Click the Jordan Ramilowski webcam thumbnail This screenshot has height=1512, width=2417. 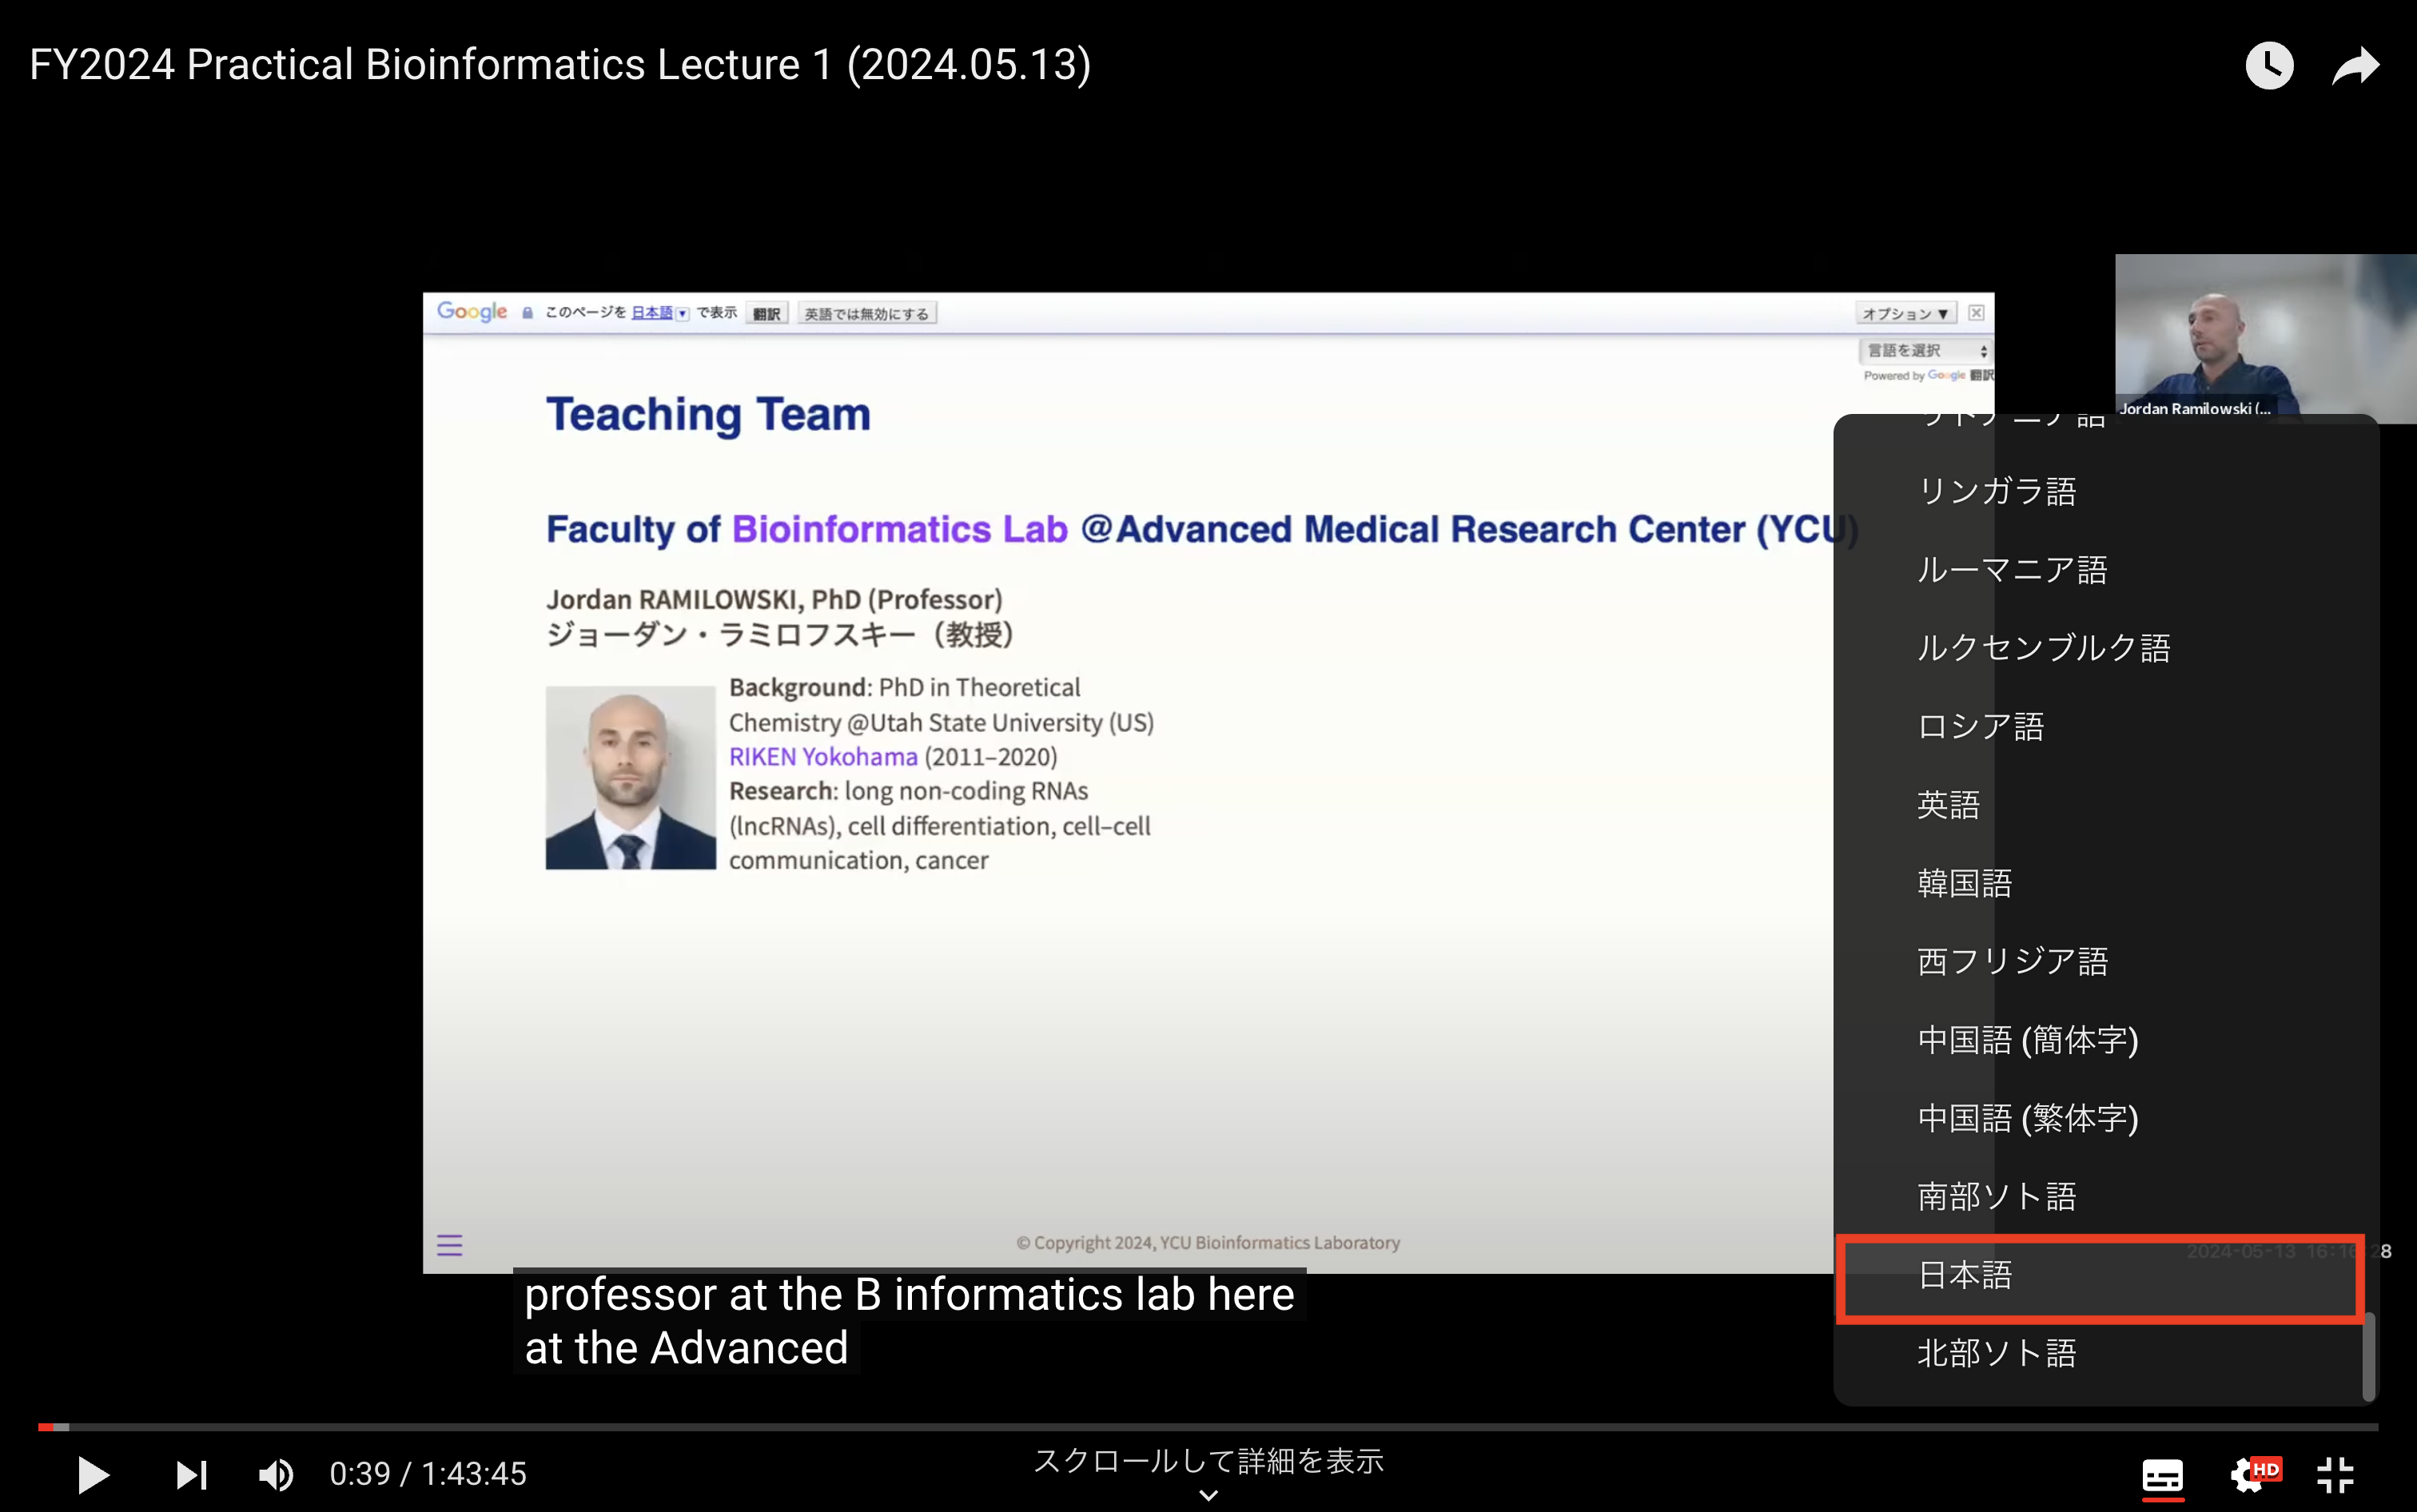(2265, 337)
